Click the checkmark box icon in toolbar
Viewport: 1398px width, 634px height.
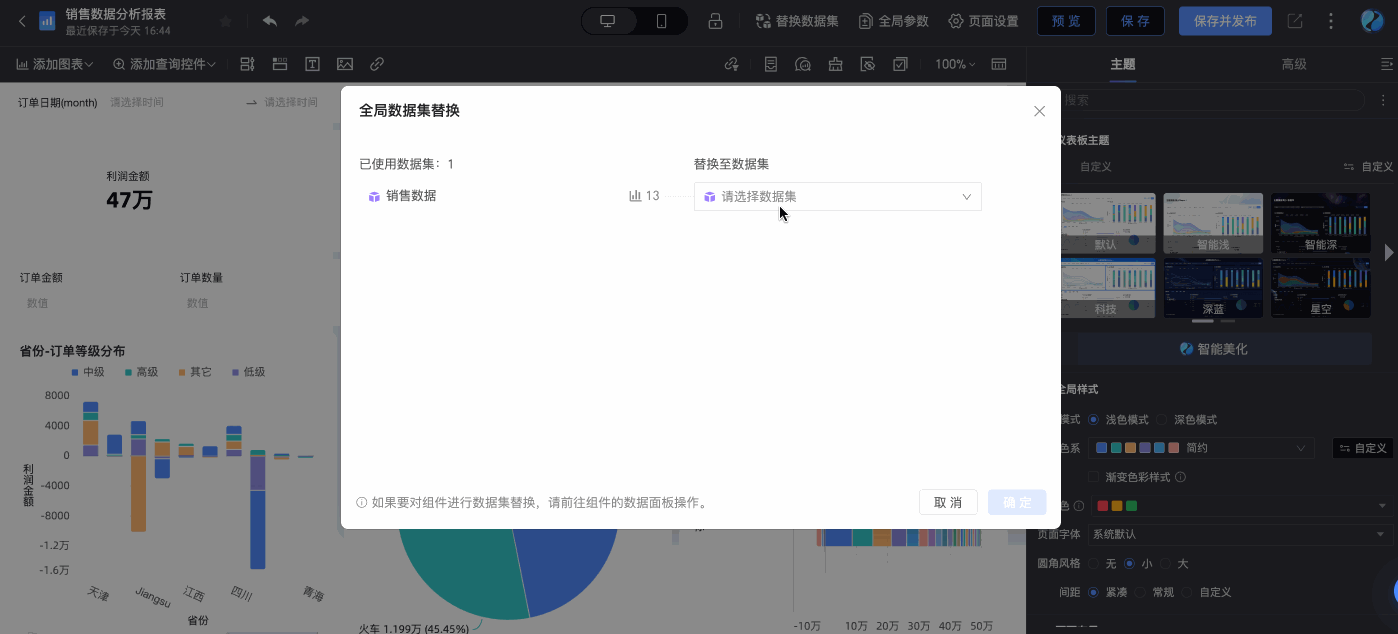click(x=900, y=64)
